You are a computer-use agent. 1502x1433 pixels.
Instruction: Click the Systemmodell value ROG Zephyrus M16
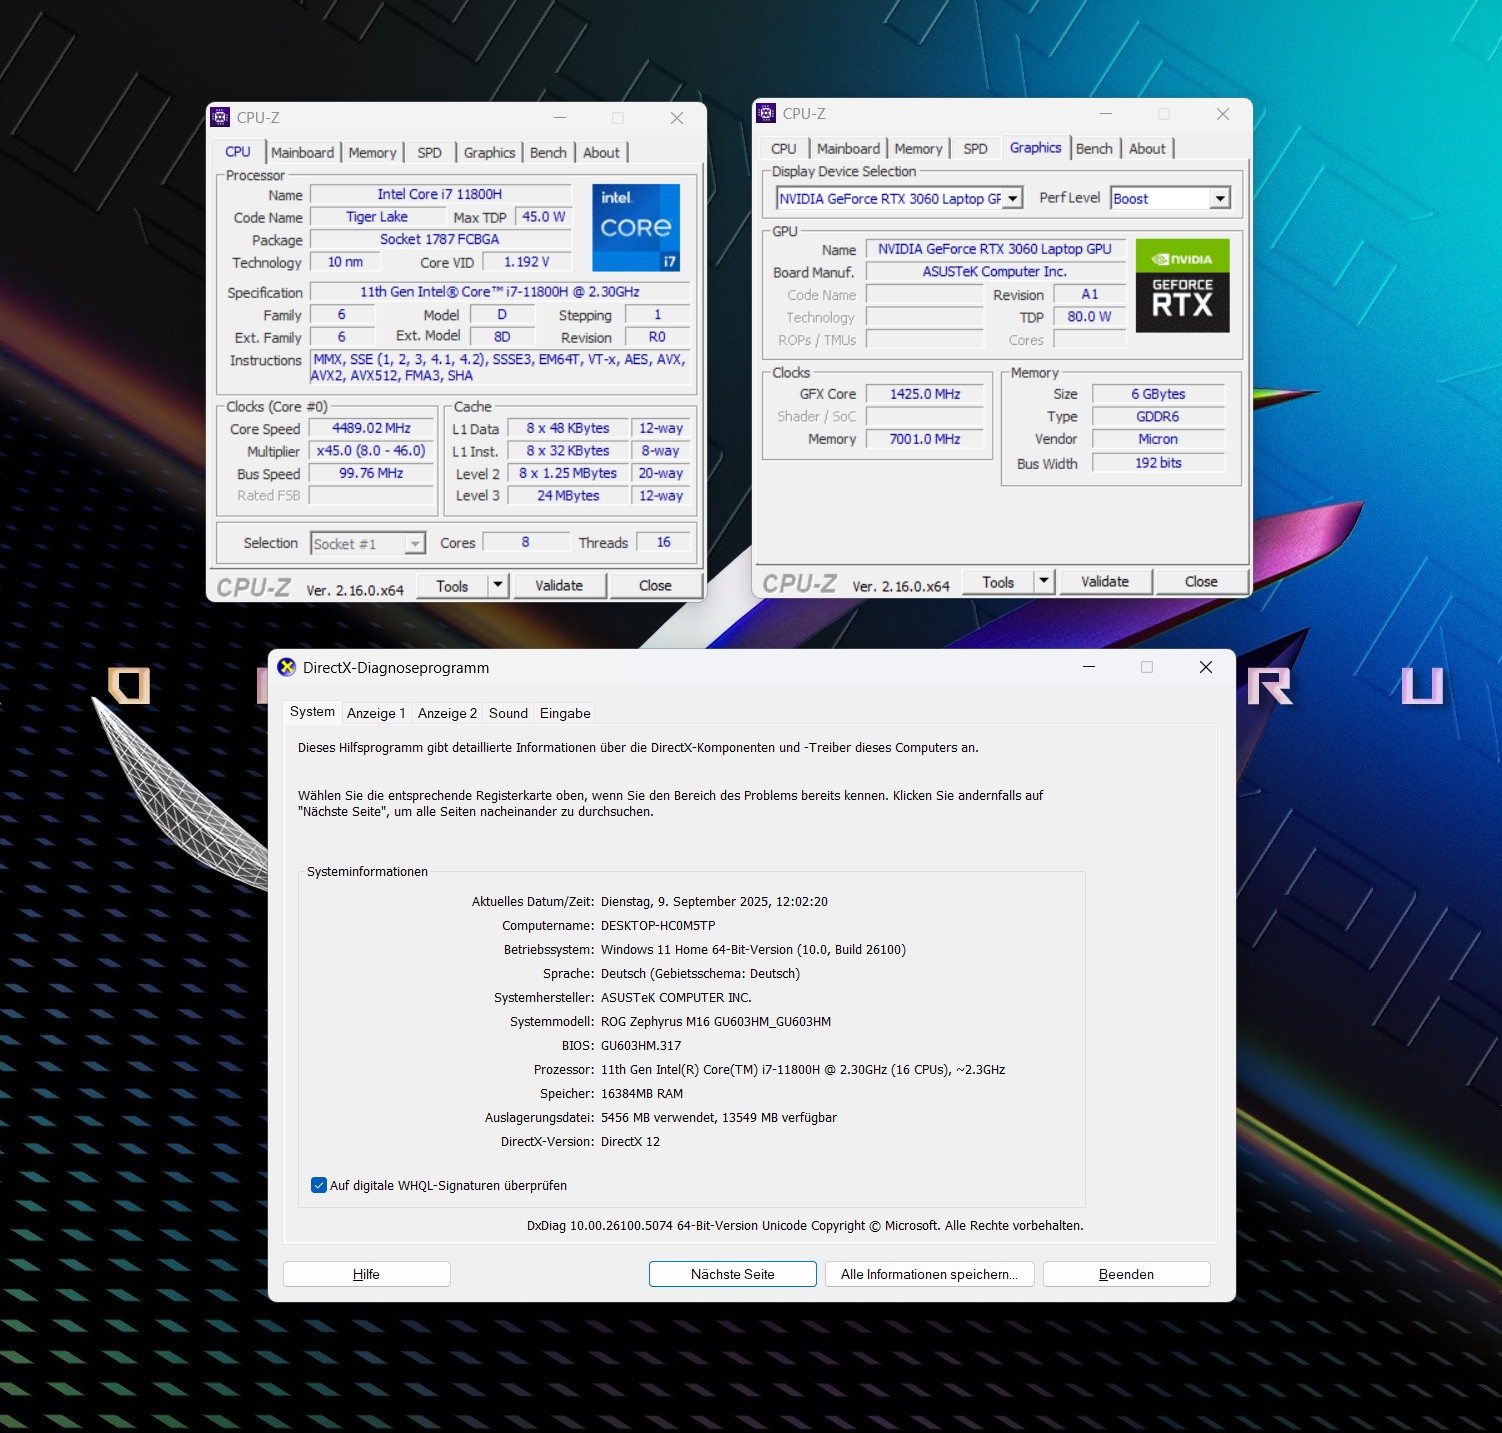pyautogui.click(x=716, y=1022)
